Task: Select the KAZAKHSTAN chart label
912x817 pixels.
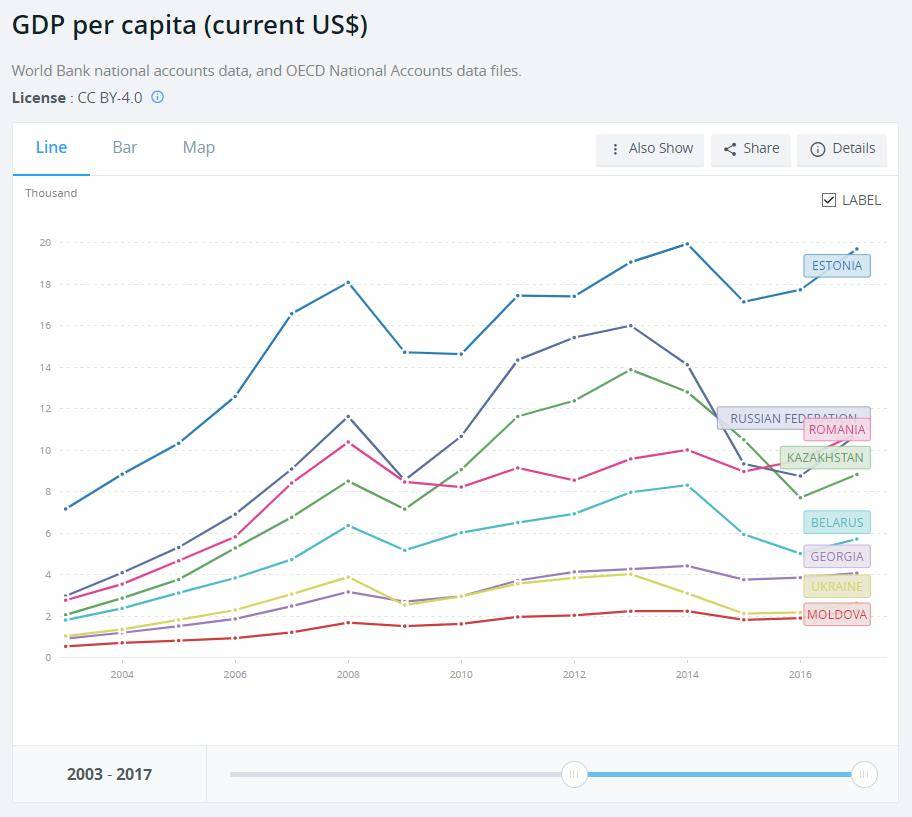Action: pos(824,458)
